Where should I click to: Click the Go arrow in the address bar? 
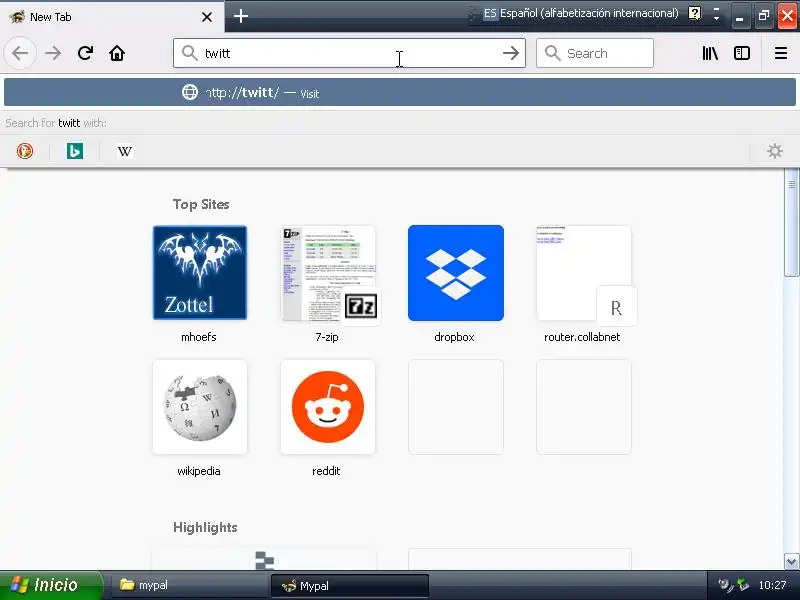tap(510, 53)
